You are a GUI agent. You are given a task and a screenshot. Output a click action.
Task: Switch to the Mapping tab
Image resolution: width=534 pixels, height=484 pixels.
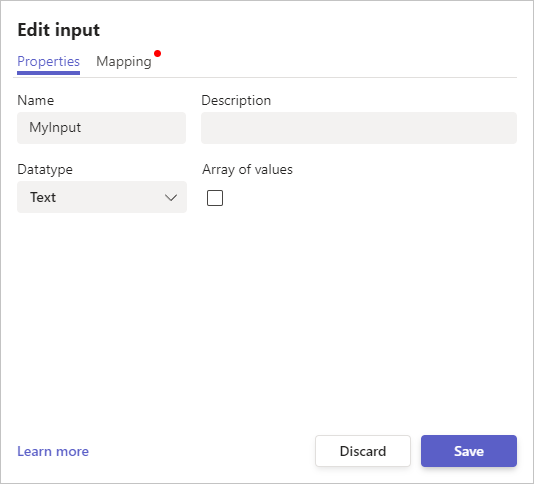point(124,62)
